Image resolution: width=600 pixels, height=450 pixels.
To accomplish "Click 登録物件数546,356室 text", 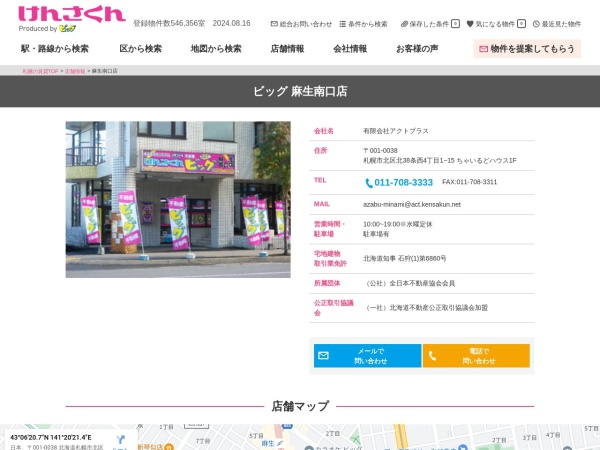I will (169, 23).
